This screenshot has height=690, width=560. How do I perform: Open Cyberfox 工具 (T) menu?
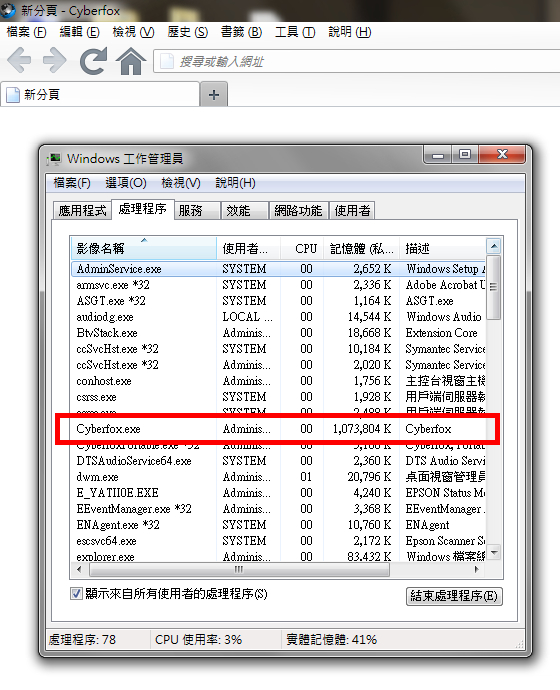295,32
